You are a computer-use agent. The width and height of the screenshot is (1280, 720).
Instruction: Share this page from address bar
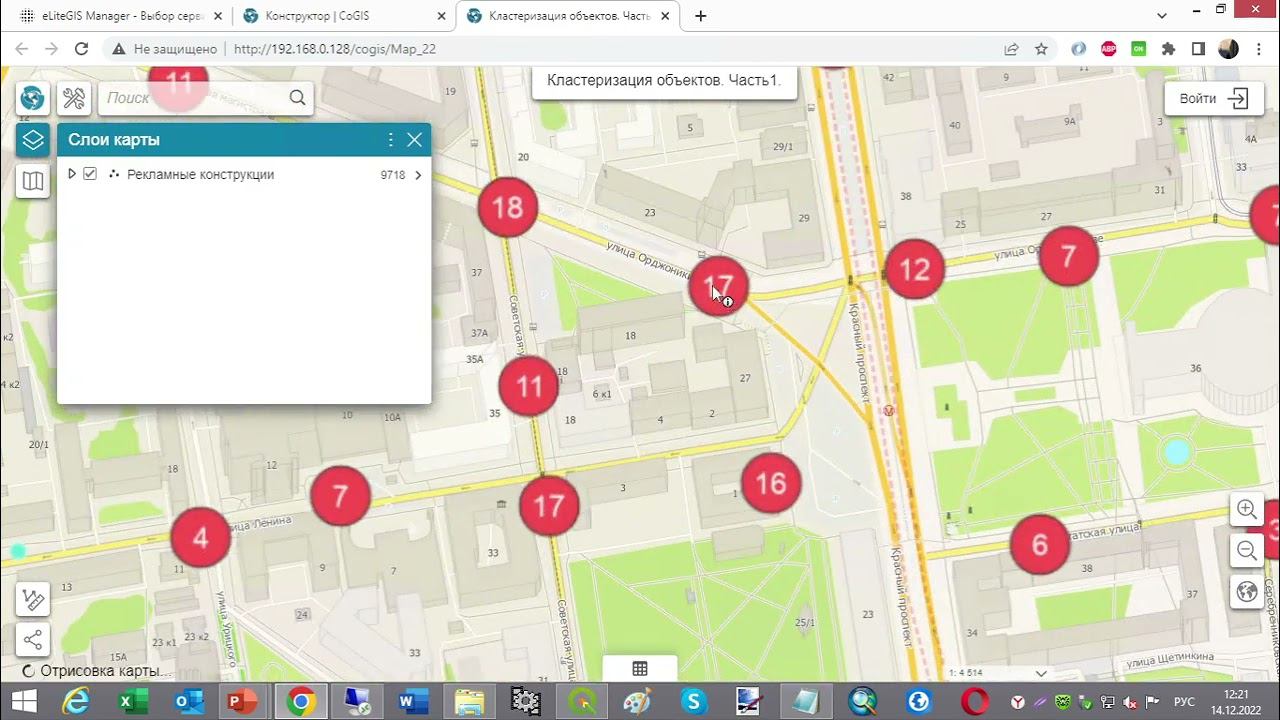tap(1011, 49)
